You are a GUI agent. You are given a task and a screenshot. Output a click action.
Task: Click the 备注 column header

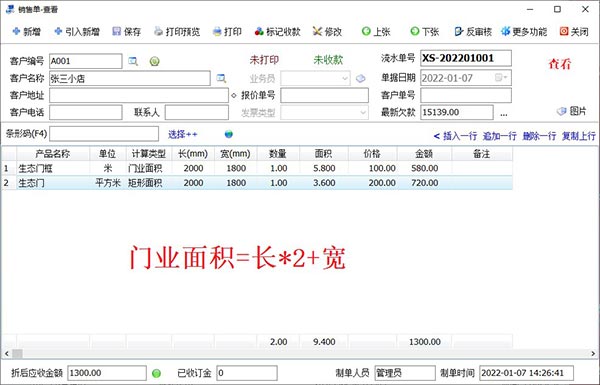pos(482,154)
